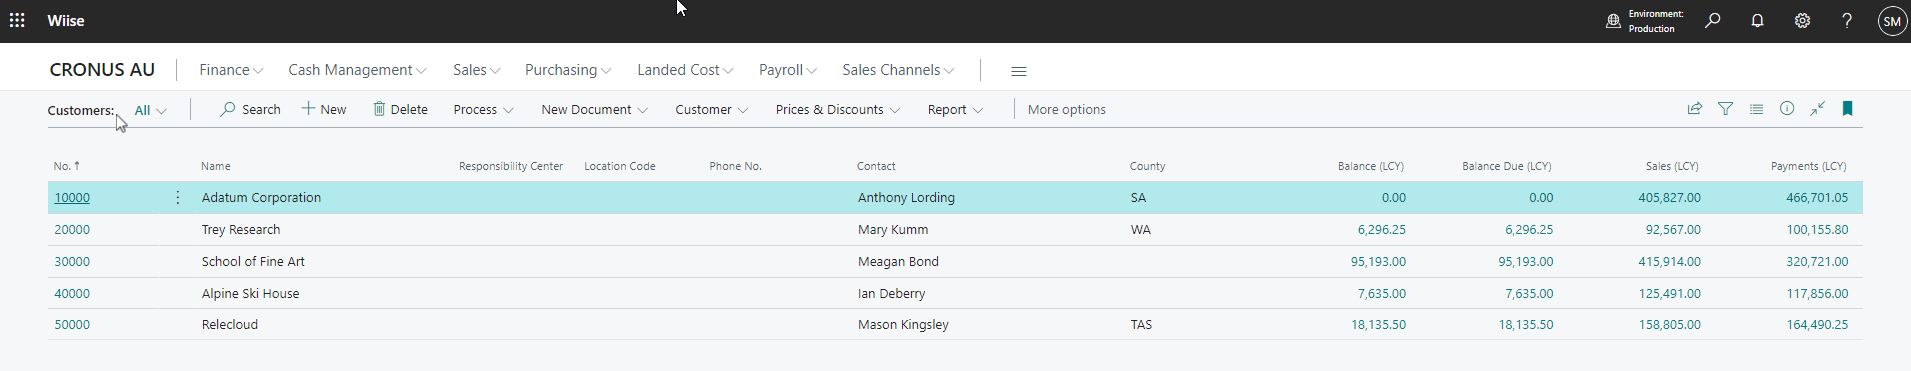Viewport: 1911px width, 371px height.
Task: Select the School of Fine Art cell
Action: coord(253,262)
